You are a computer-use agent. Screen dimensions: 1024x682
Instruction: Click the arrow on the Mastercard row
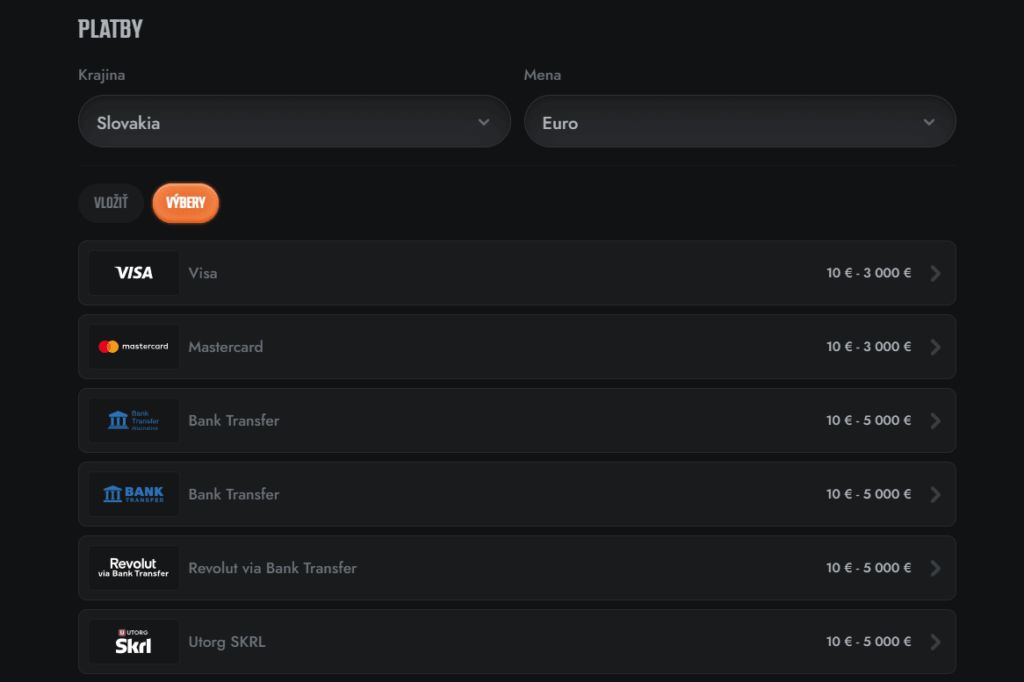[935, 347]
